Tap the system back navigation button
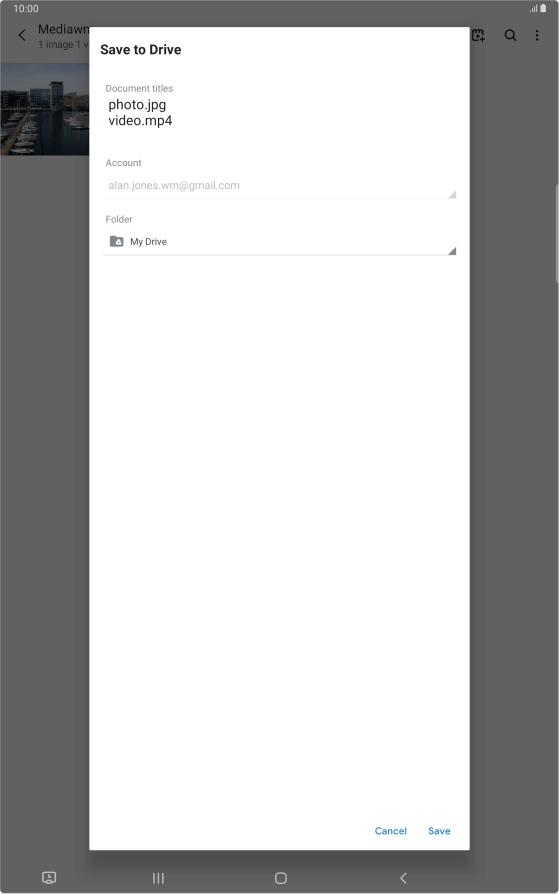This screenshot has height=894, width=559. pos(403,878)
